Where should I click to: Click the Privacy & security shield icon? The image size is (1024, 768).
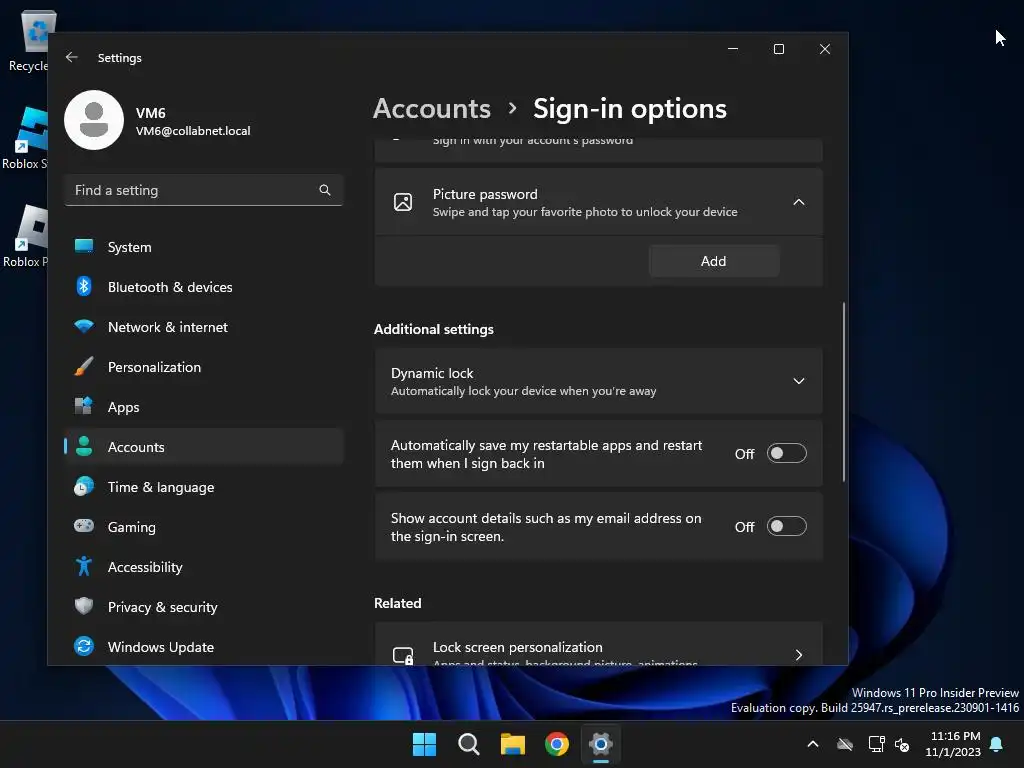(84, 606)
